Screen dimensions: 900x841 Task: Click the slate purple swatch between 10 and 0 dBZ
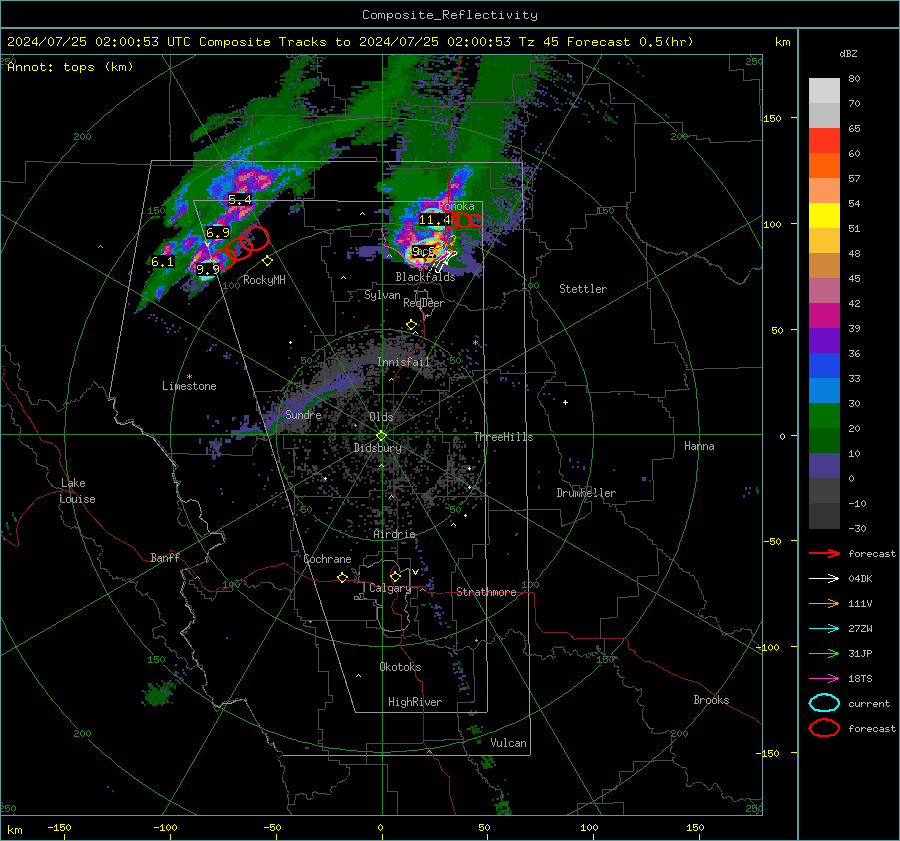pyautogui.click(x=824, y=466)
